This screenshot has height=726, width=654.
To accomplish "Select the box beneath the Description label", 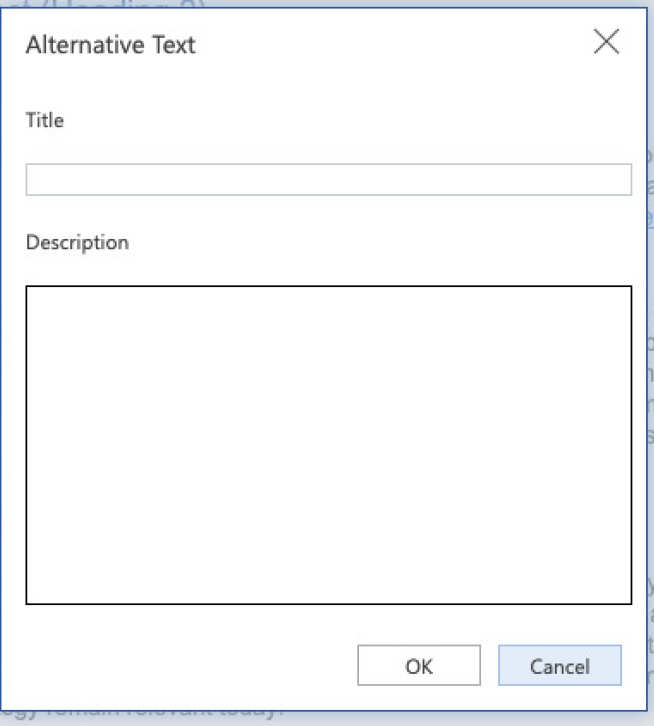I will (328, 445).
